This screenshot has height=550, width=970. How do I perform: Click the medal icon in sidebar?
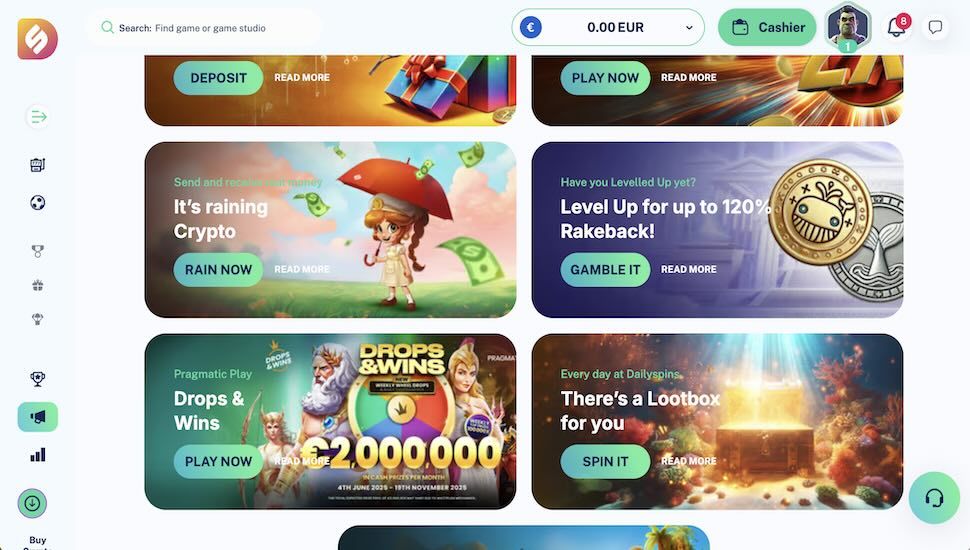pos(38,251)
